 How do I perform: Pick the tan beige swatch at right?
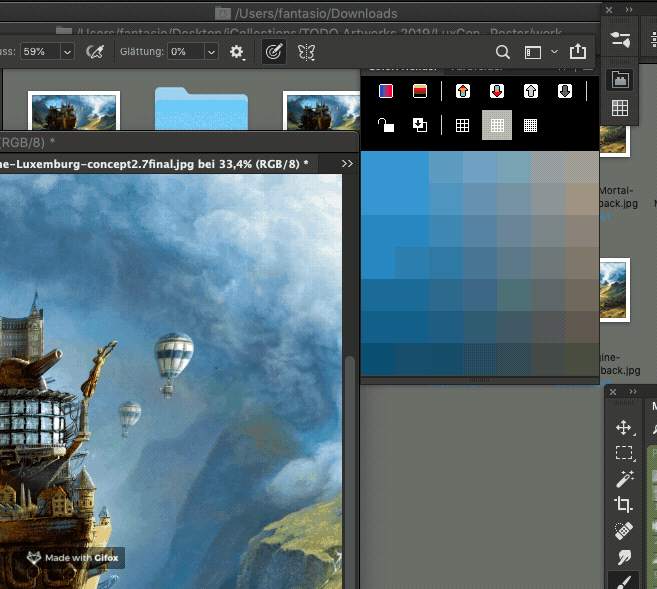coord(582,199)
